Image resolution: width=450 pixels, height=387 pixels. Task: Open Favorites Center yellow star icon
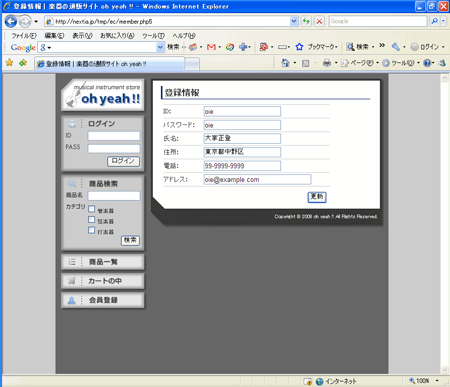(9, 62)
